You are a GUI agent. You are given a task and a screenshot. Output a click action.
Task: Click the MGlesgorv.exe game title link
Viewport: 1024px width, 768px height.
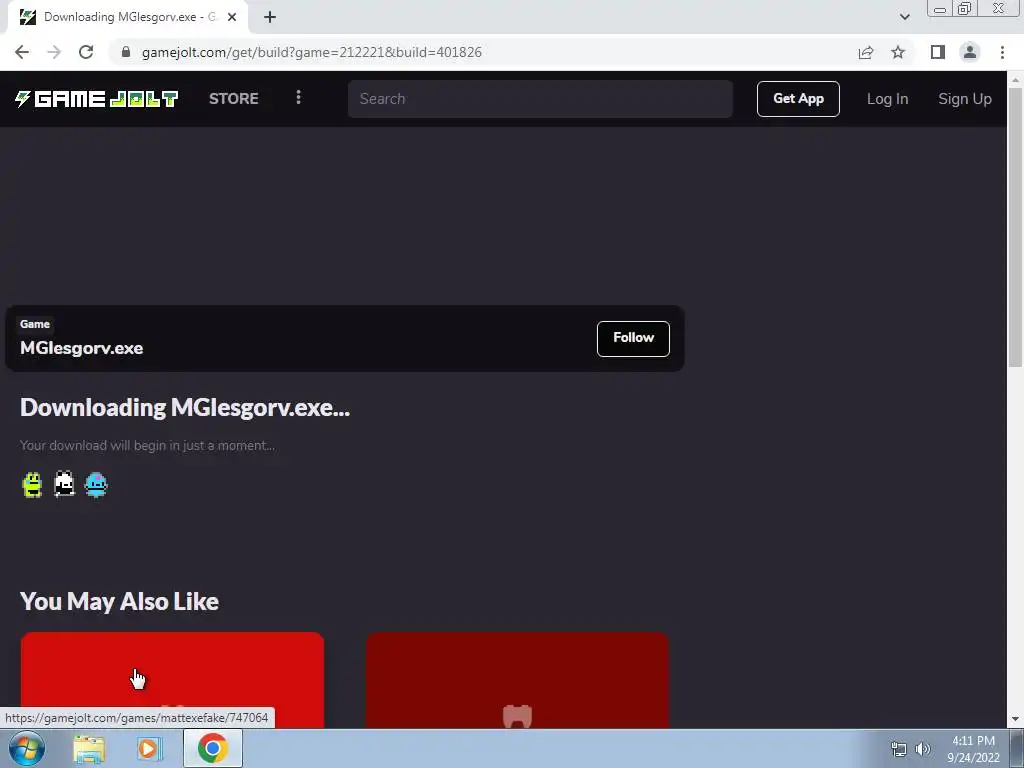pos(82,348)
